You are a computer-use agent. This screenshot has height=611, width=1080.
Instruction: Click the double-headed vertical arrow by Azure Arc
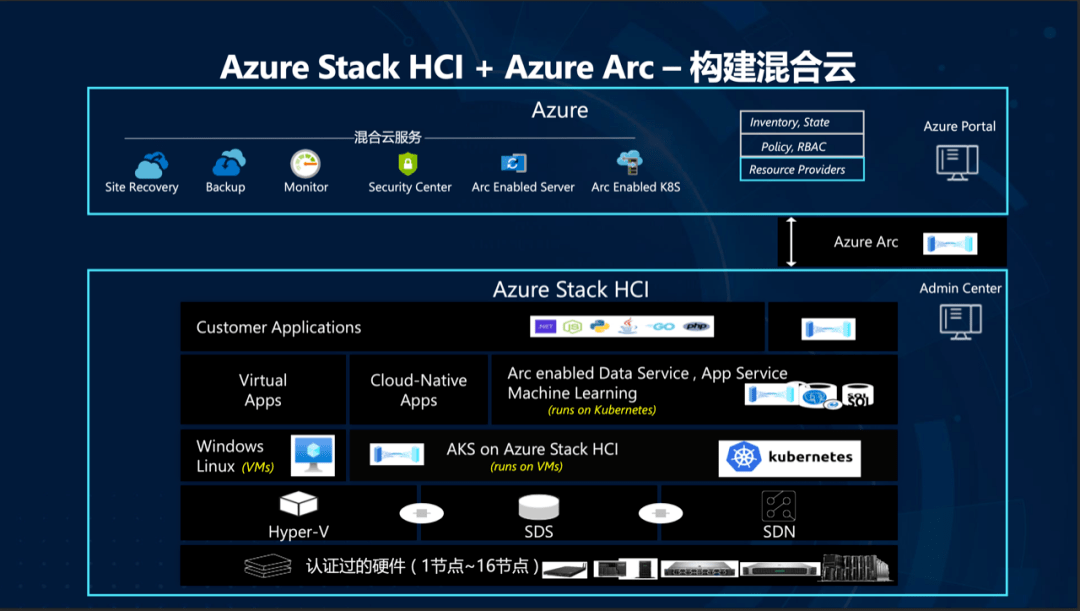[x=791, y=242]
